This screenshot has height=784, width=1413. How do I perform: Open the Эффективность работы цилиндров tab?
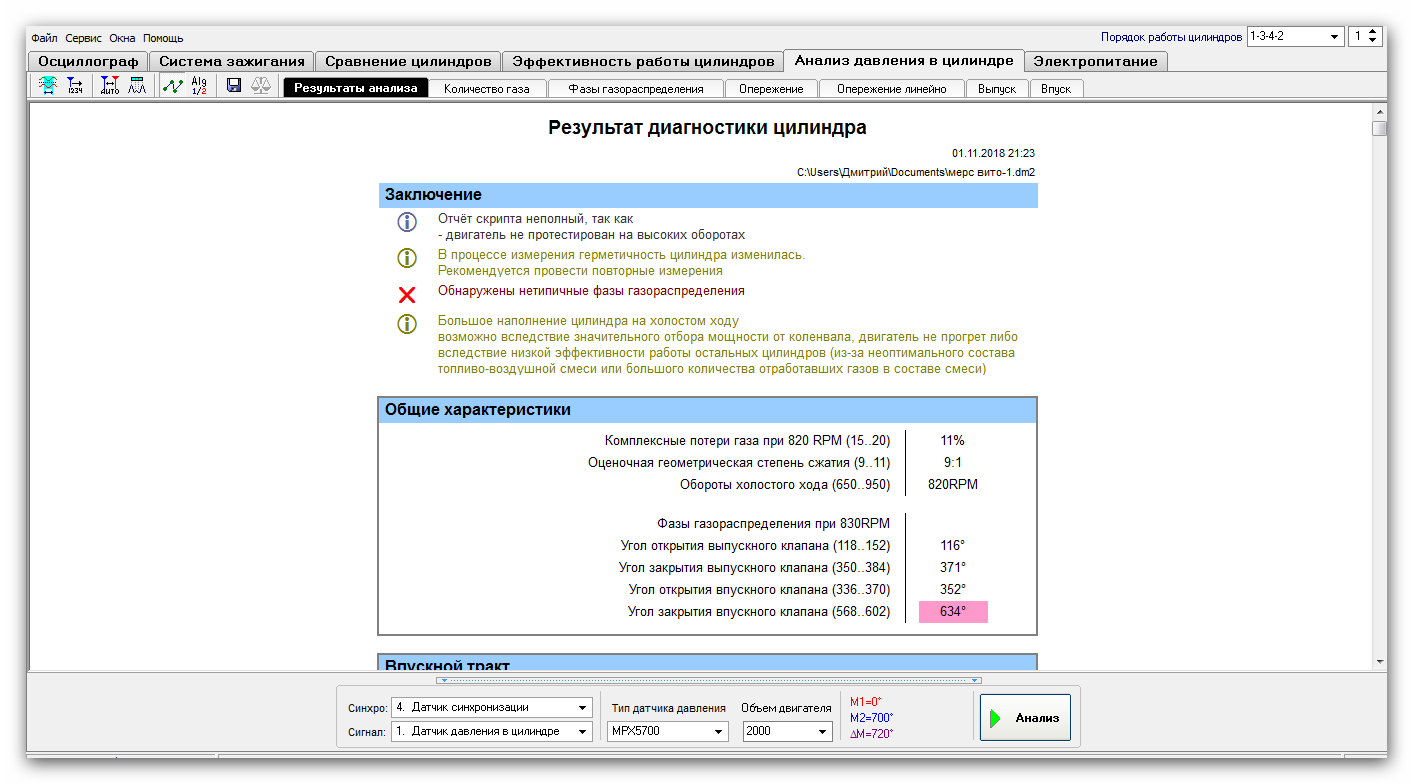click(x=643, y=61)
